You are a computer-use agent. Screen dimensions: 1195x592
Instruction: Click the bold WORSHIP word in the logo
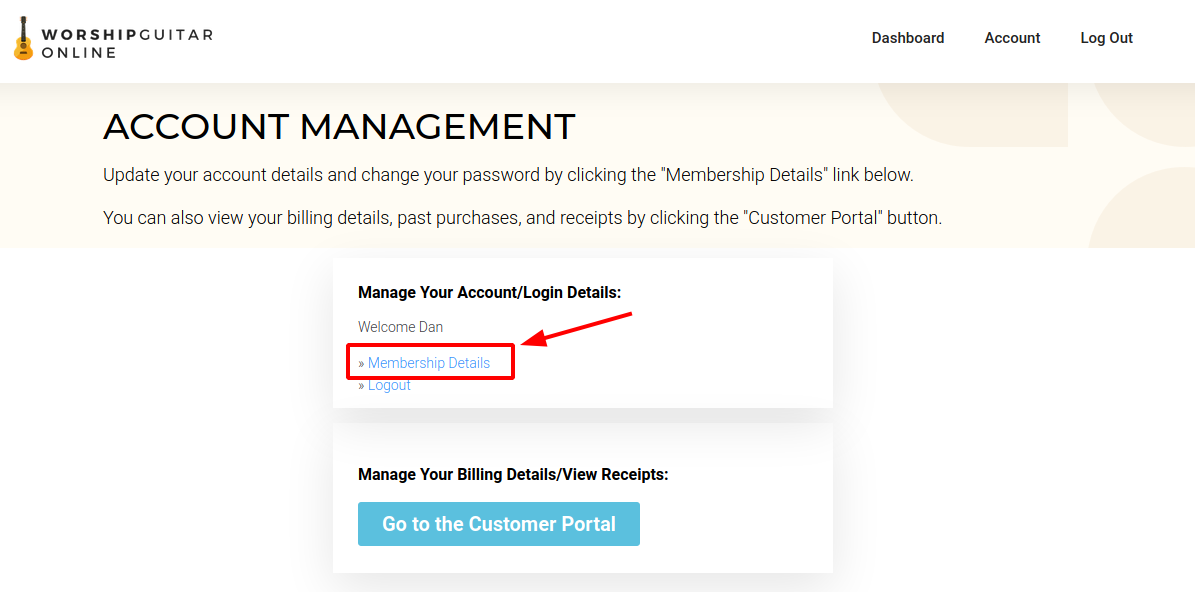point(89,35)
